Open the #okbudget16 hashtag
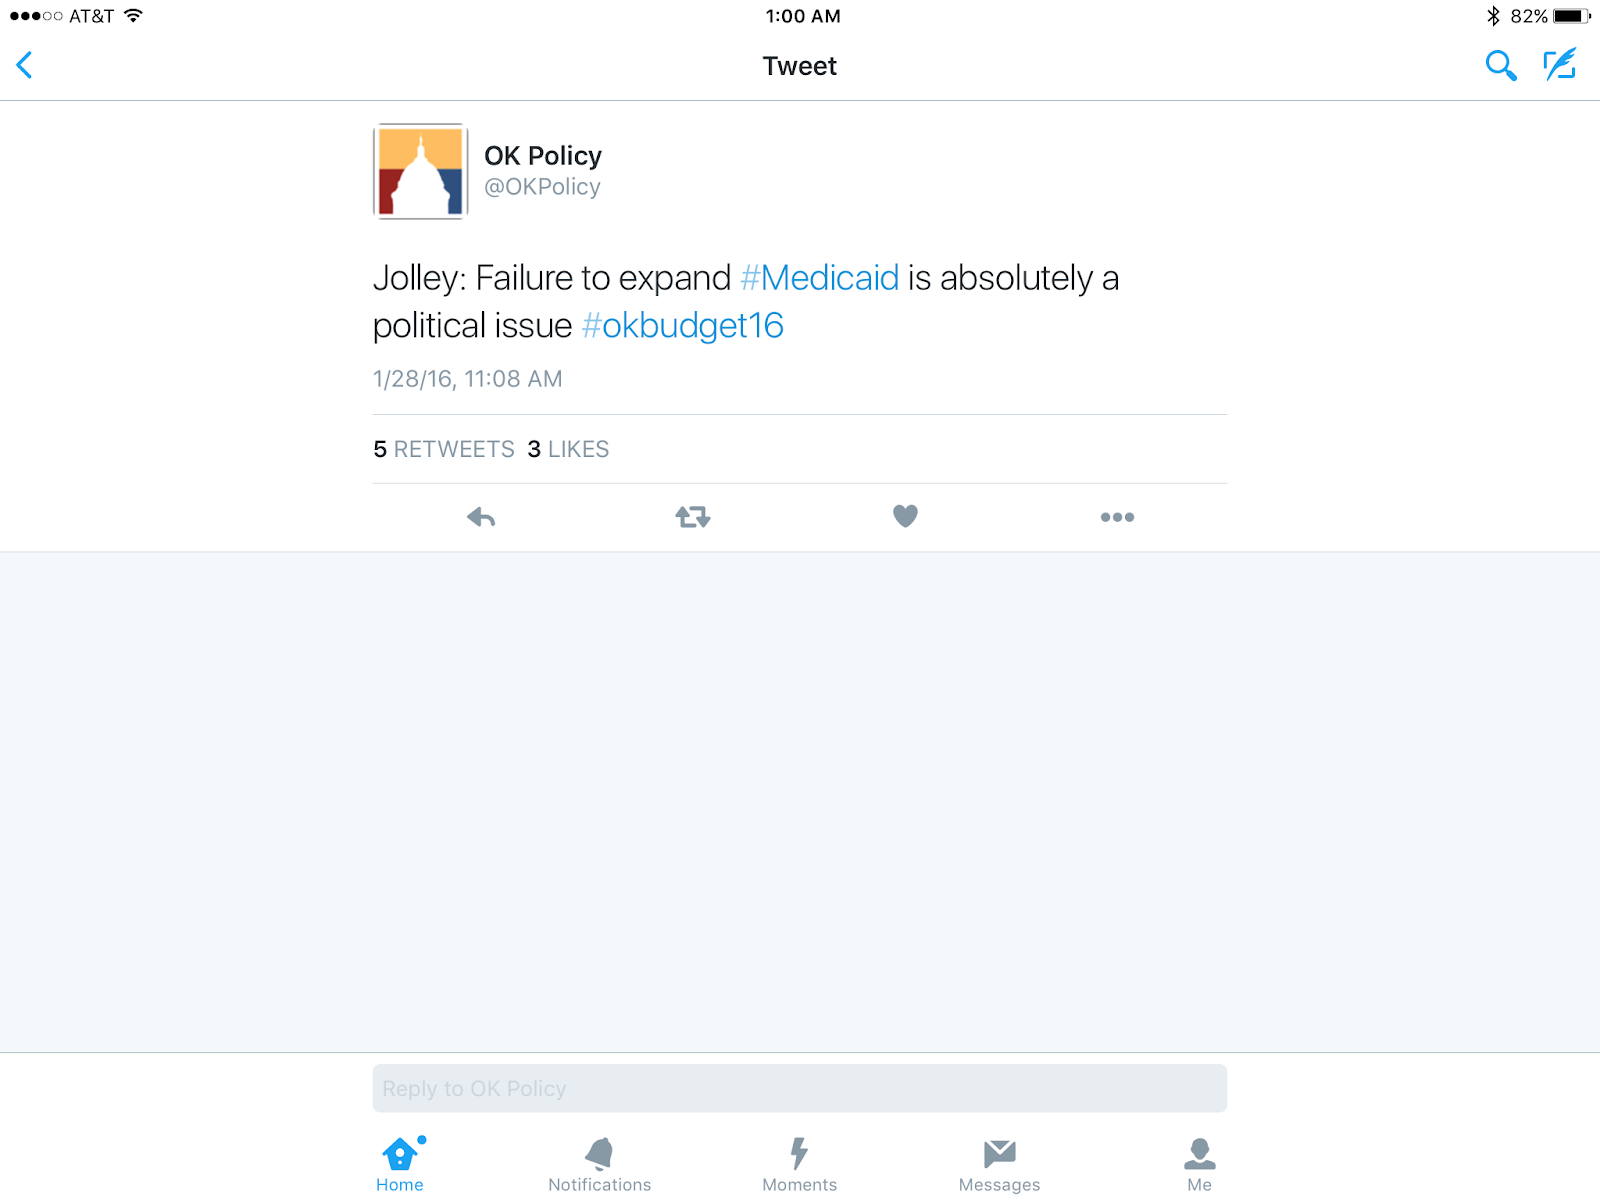The image size is (1600, 1200). pos(682,326)
